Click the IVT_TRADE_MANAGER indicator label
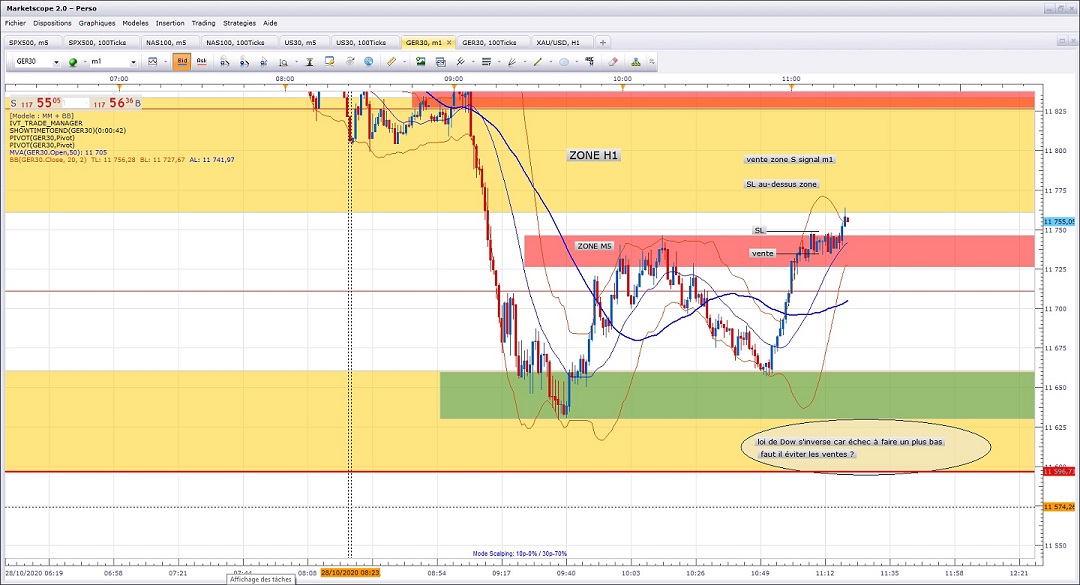 point(45,123)
